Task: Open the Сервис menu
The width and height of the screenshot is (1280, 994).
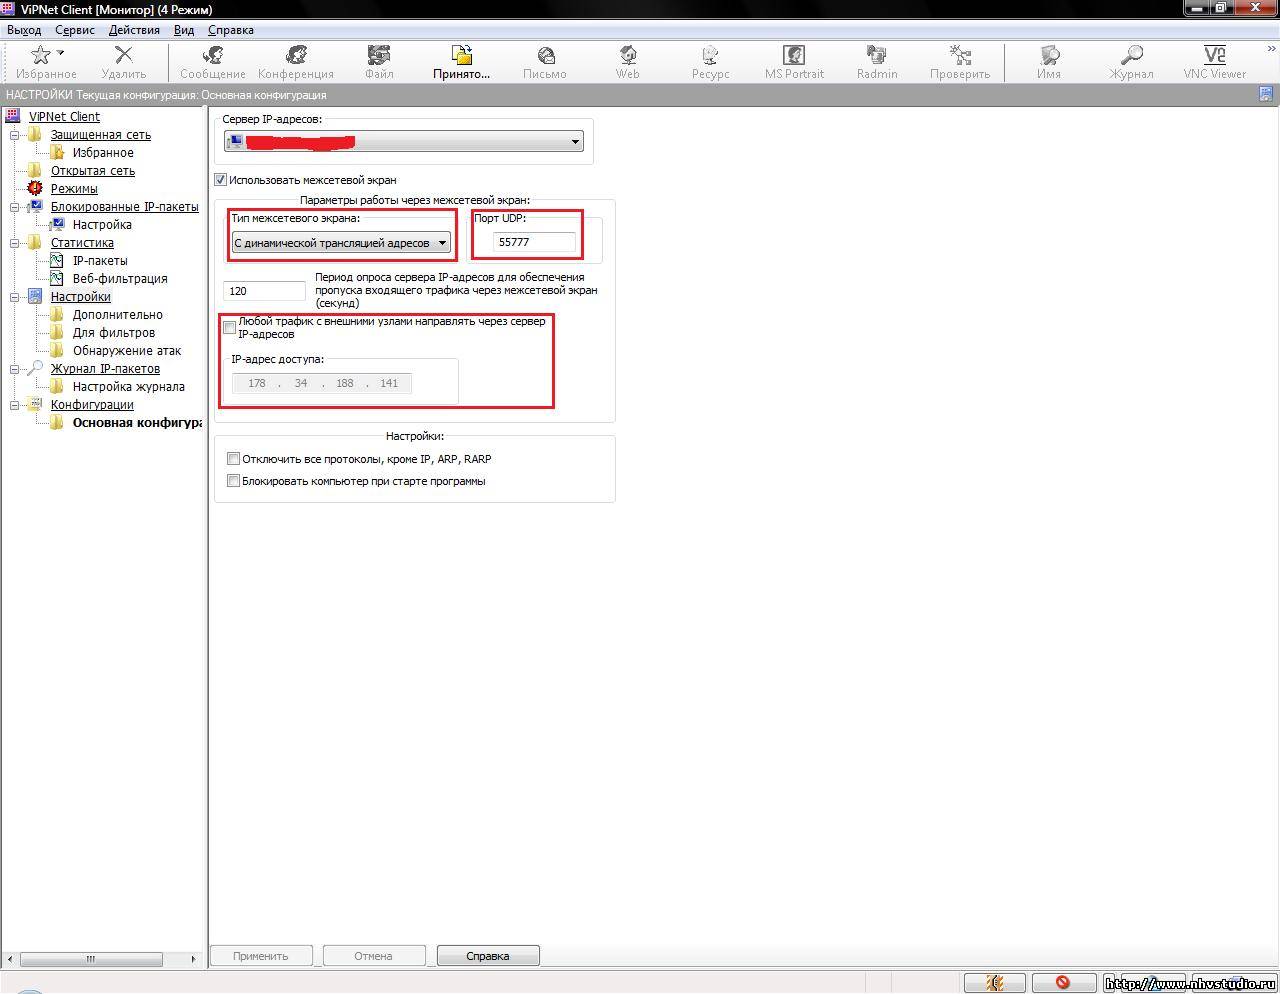Action: coord(75,30)
